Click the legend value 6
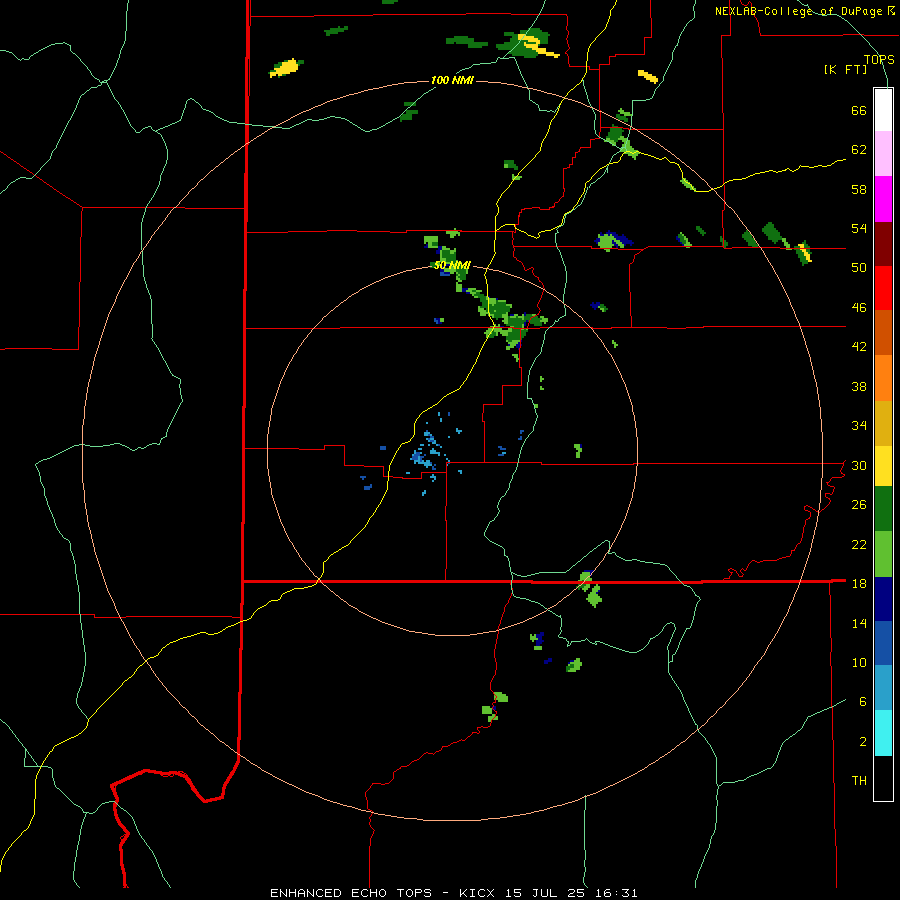This screenshot has height=900, width=900. click(x=862, y=701)
